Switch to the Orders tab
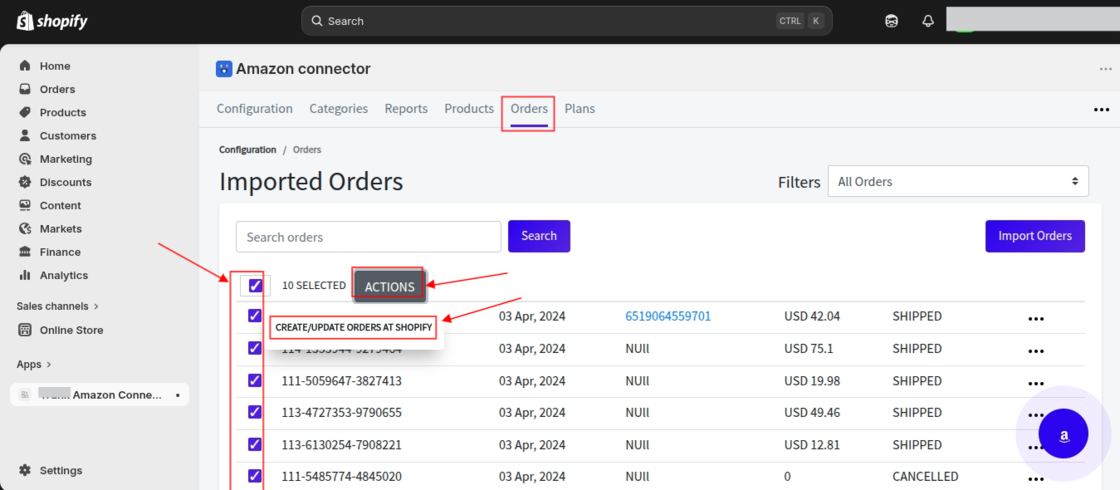This screenshot has width=1120, height=490. click(x=529, y=109)
